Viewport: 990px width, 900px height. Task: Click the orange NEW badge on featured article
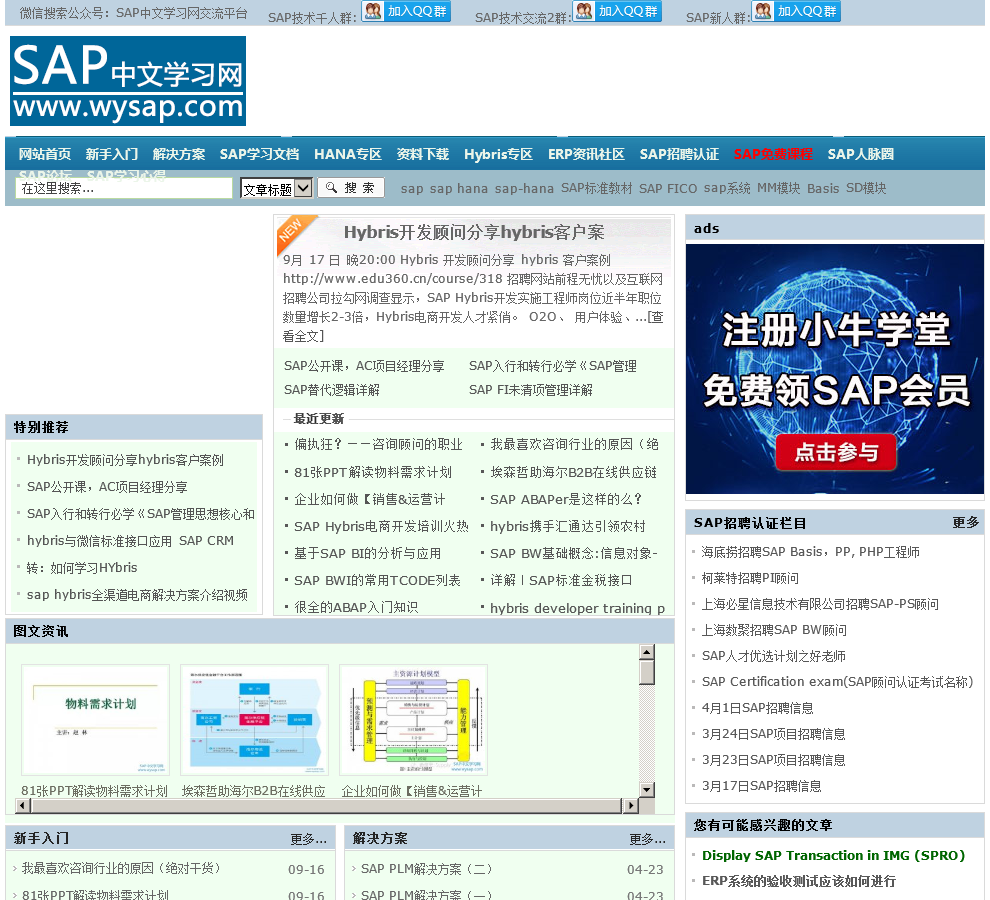point(291,230)
